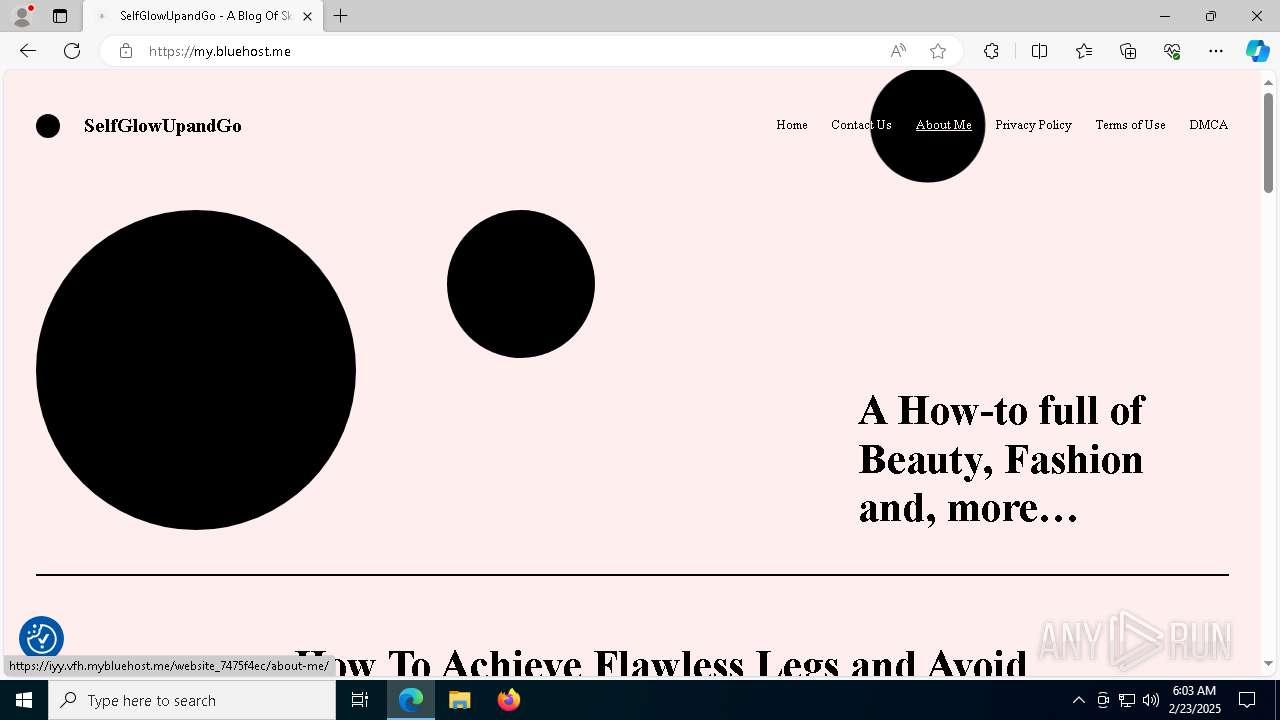View site information lock icon
Screen dimensions: 1280x720
tap(126, 51)
